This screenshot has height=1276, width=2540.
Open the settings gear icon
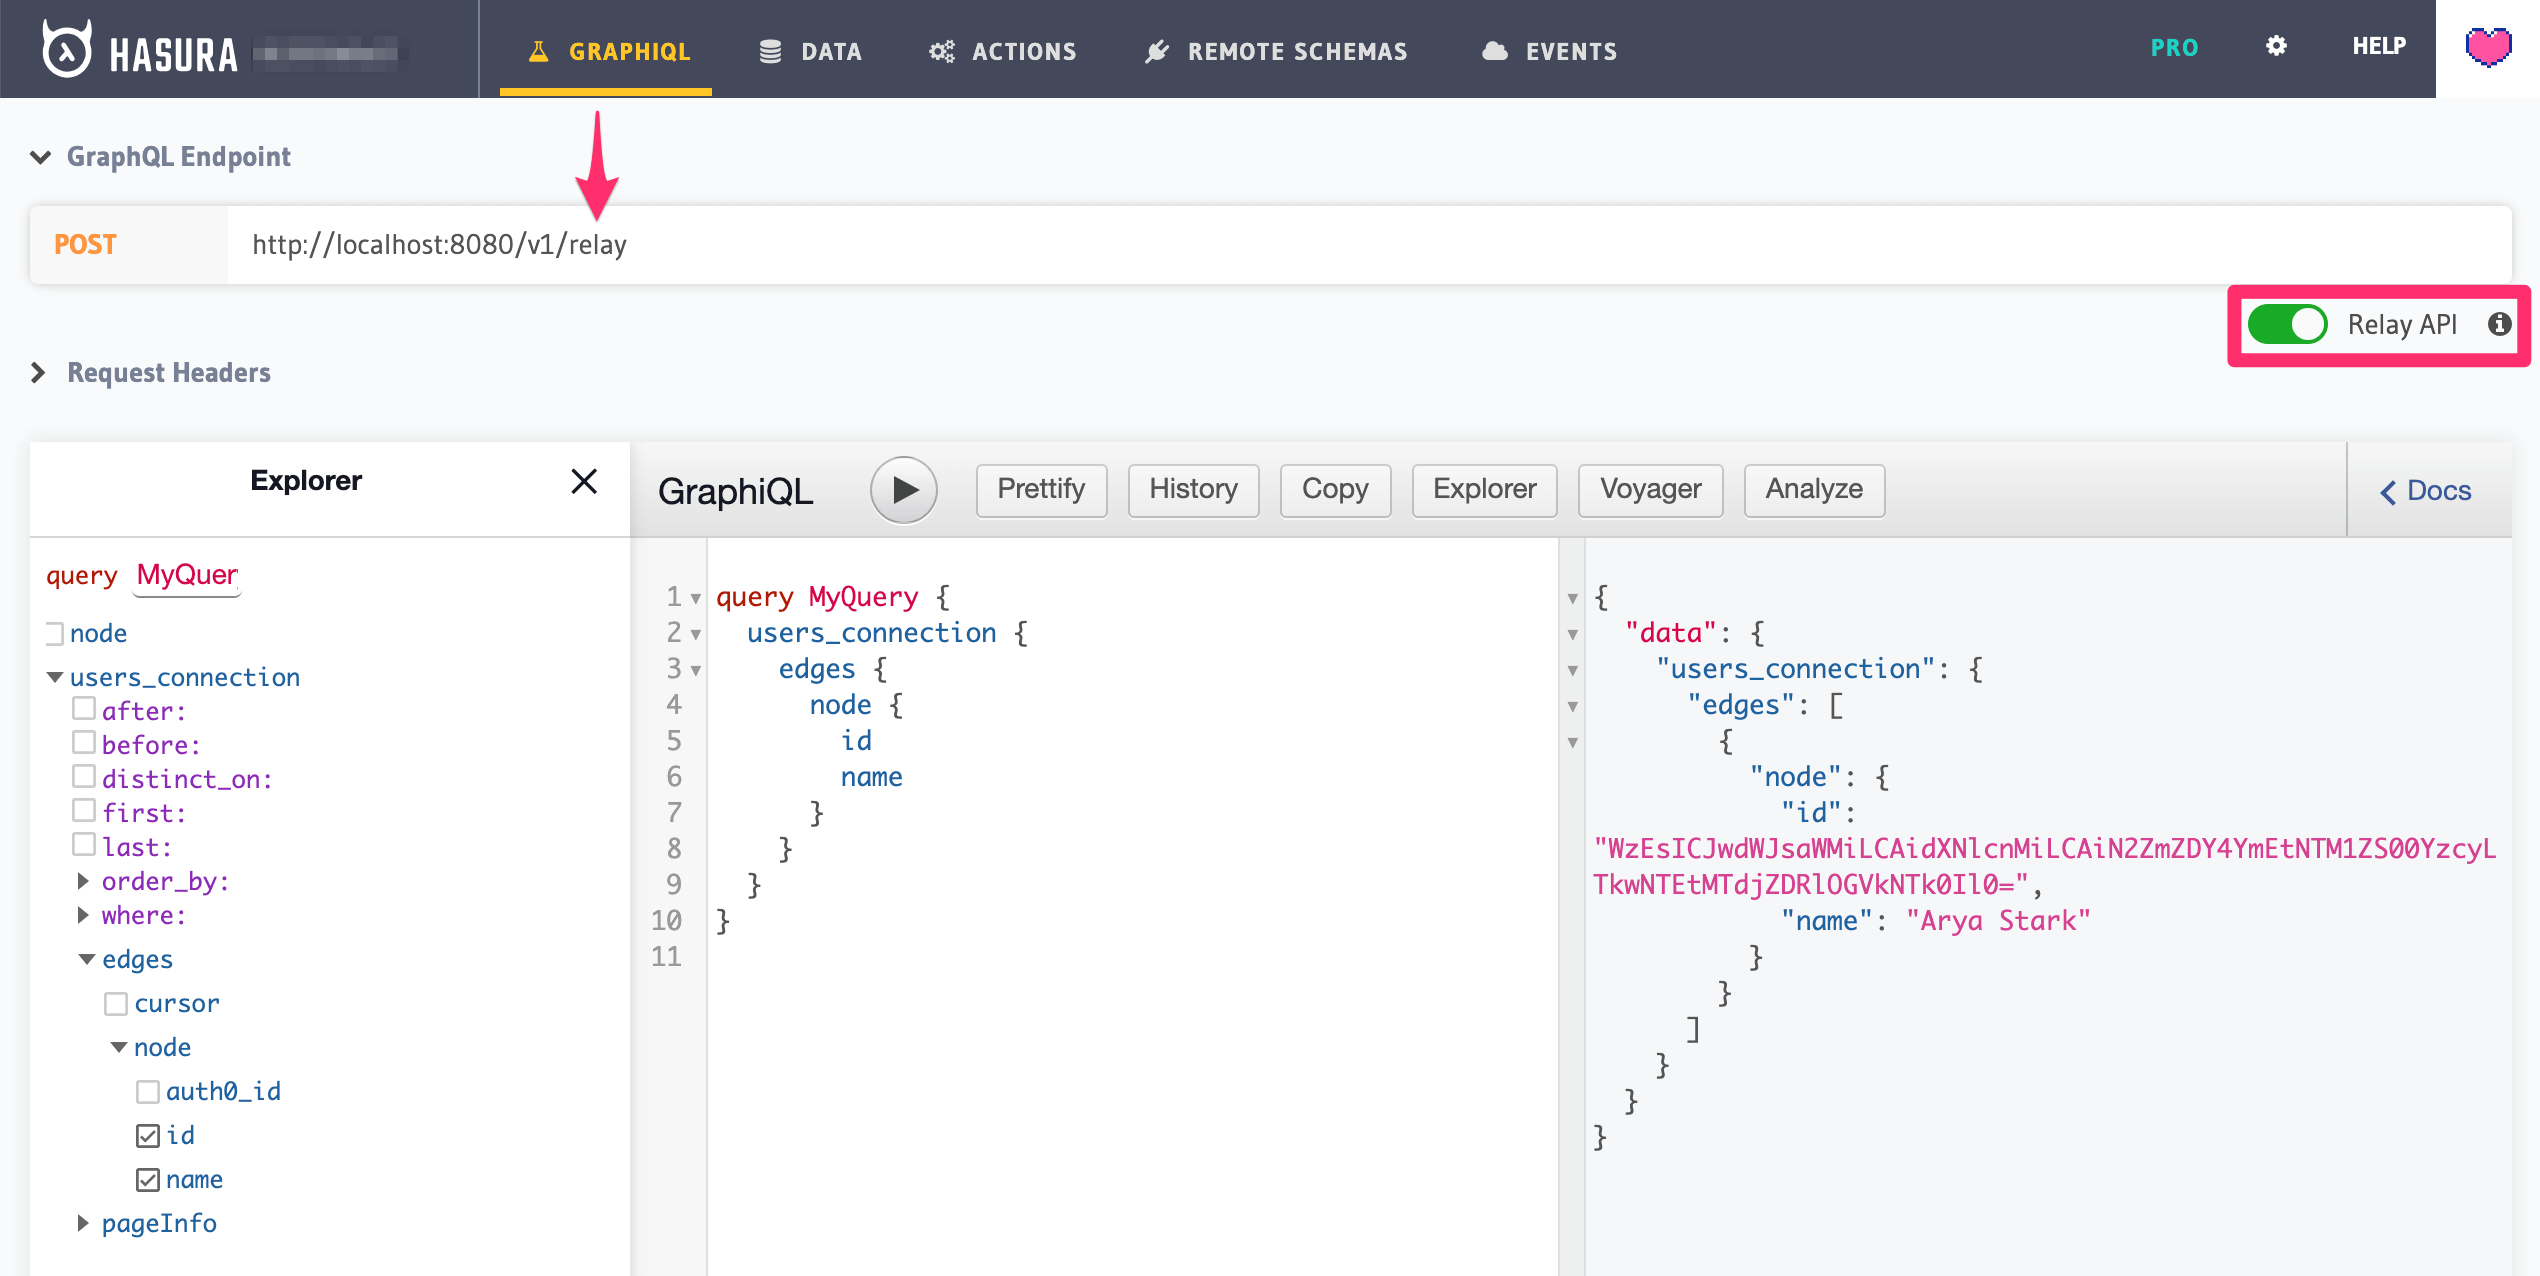tap(2277, 46)
